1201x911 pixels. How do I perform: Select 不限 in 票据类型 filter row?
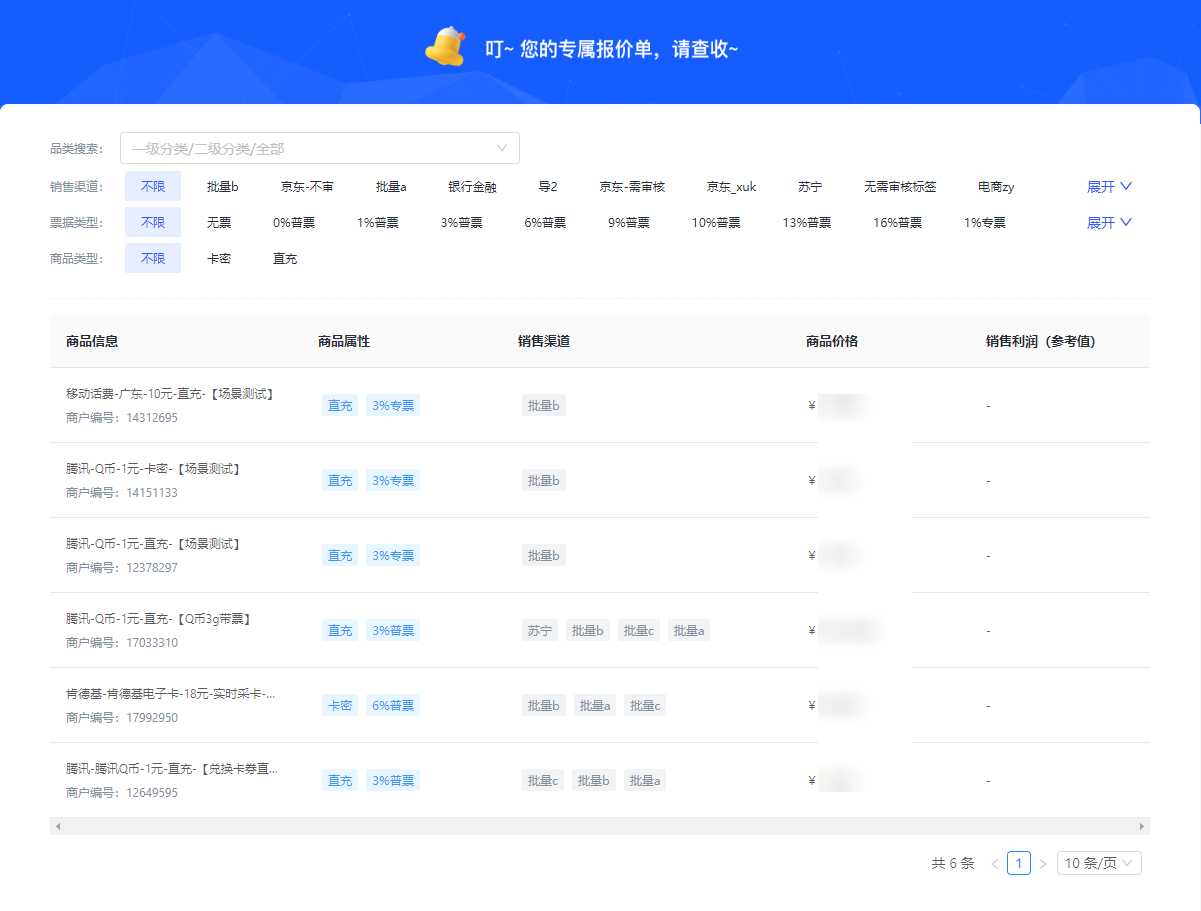[x=153, y=223]
